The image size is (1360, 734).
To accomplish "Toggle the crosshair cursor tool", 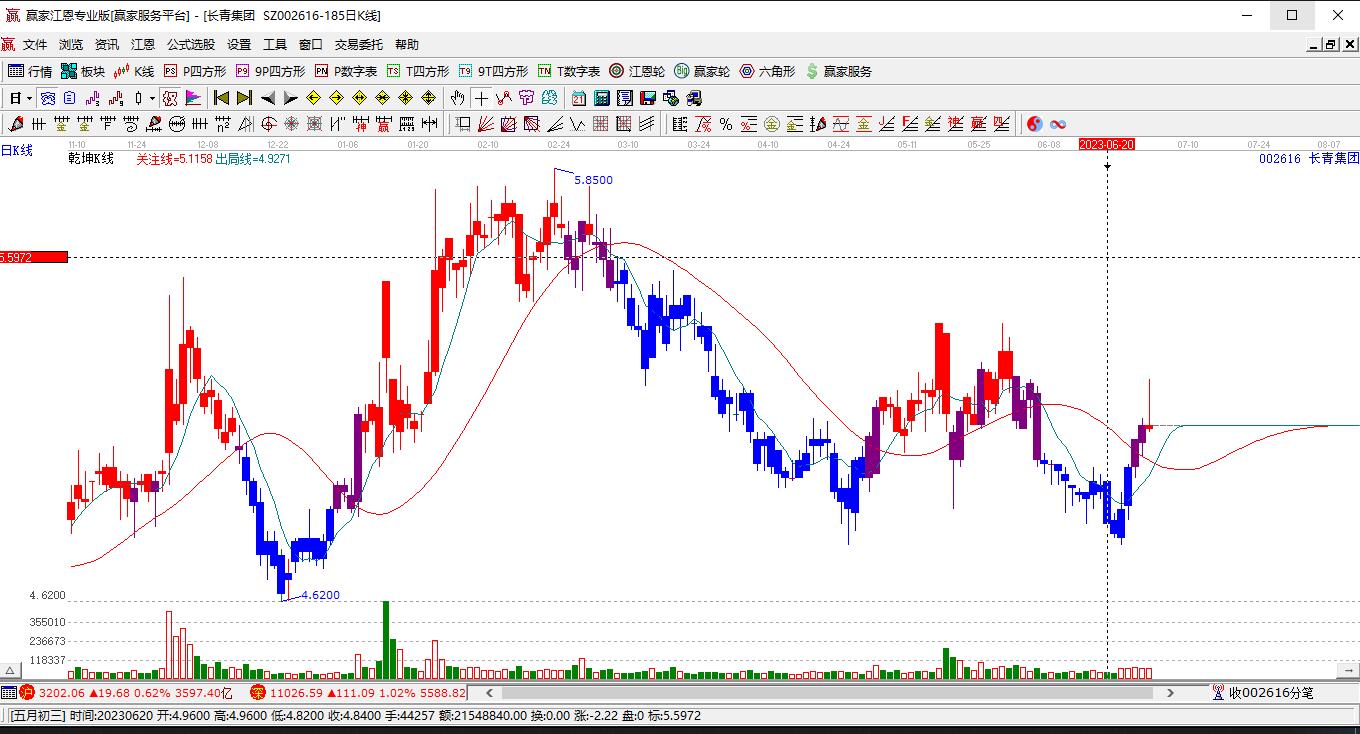I will (x=482, y=98).
